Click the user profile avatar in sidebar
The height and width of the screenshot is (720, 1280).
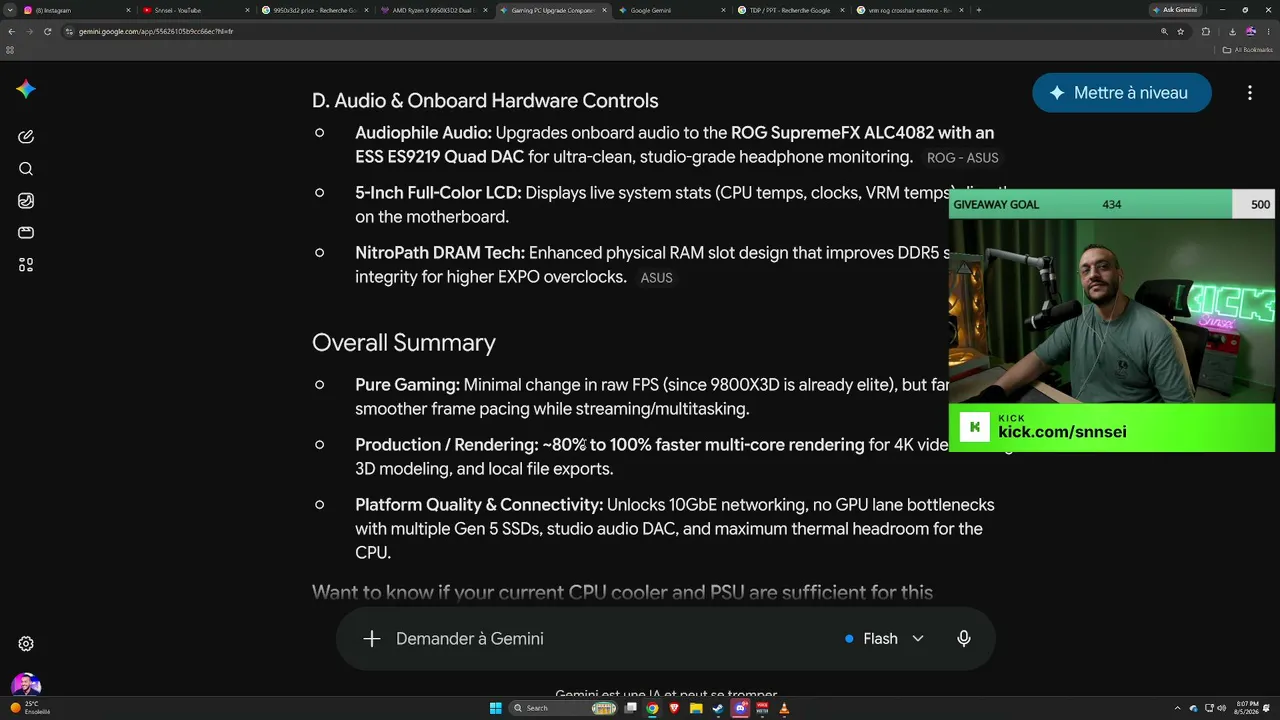point(26,686)
